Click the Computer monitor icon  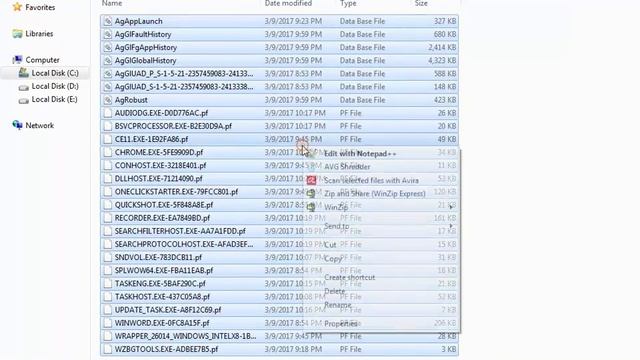coord(17,60)
